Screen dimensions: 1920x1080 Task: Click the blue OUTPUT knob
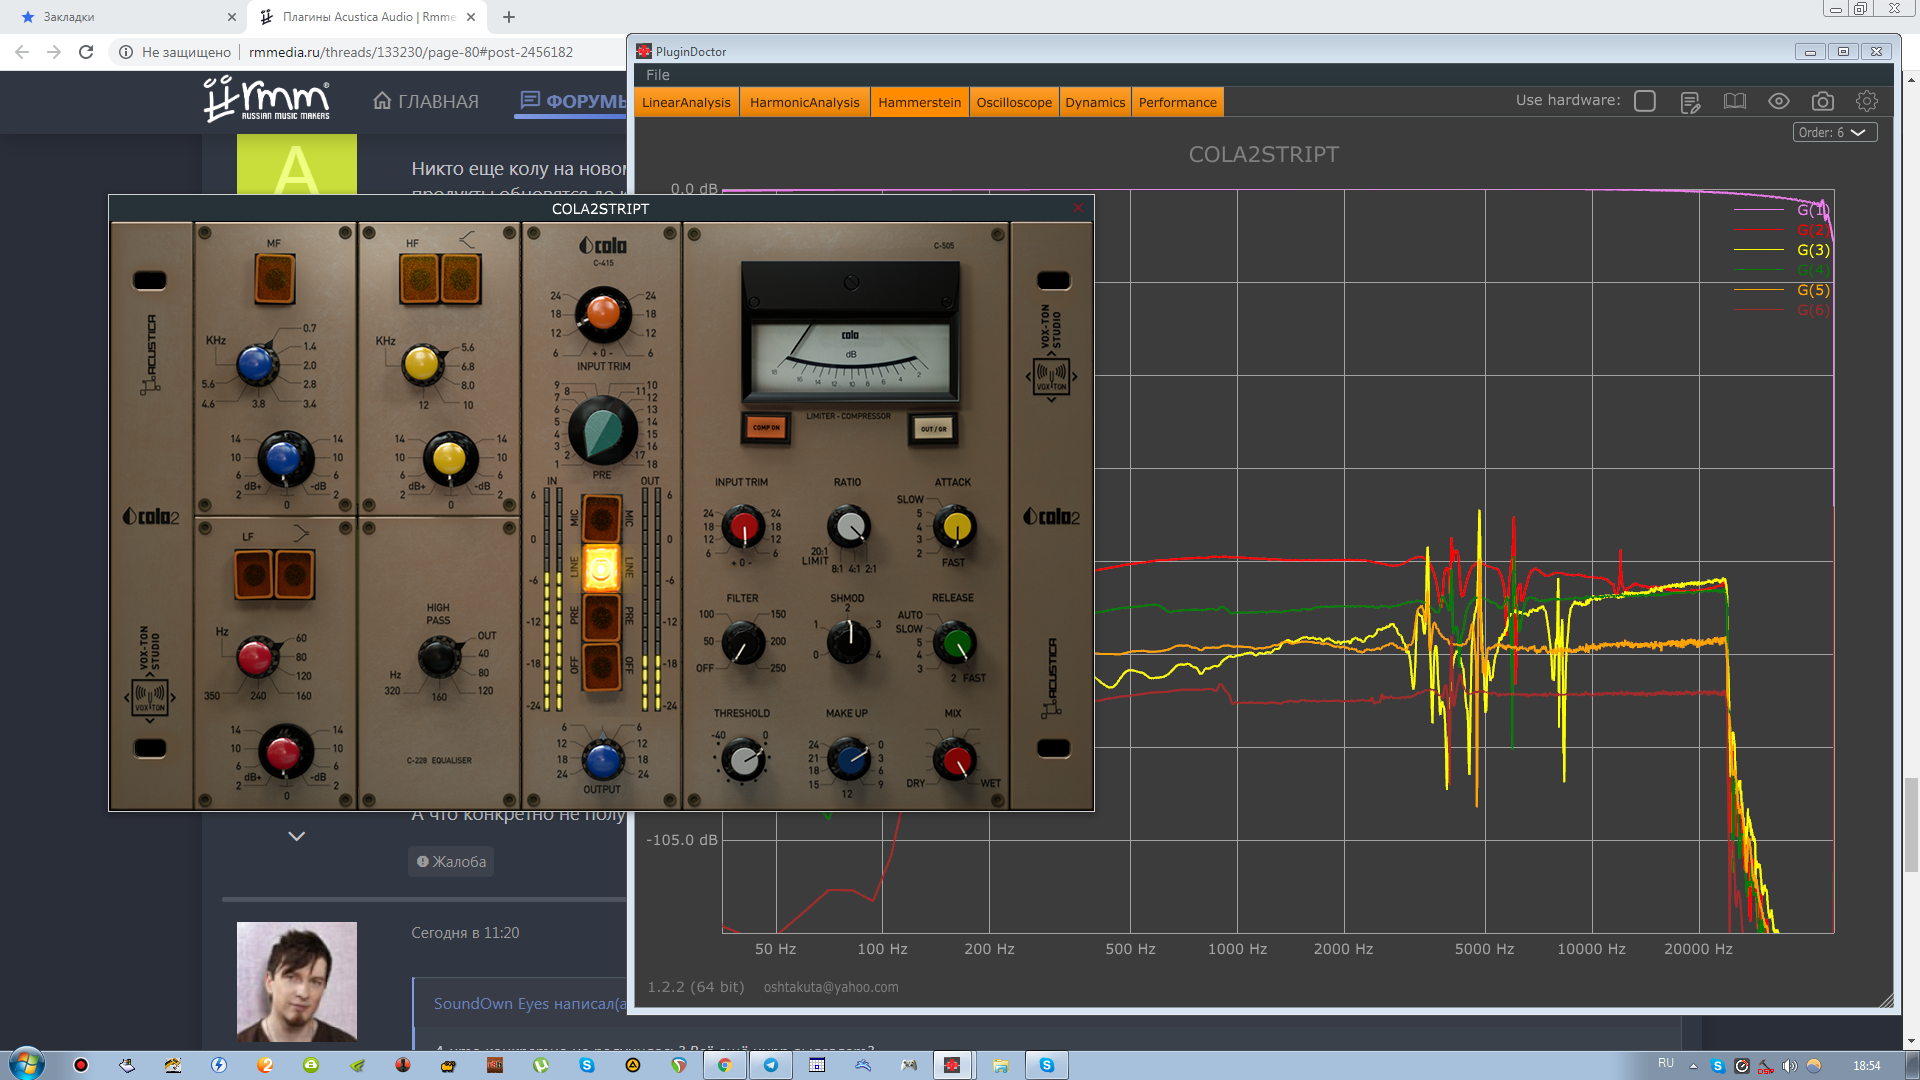[602, 760]
